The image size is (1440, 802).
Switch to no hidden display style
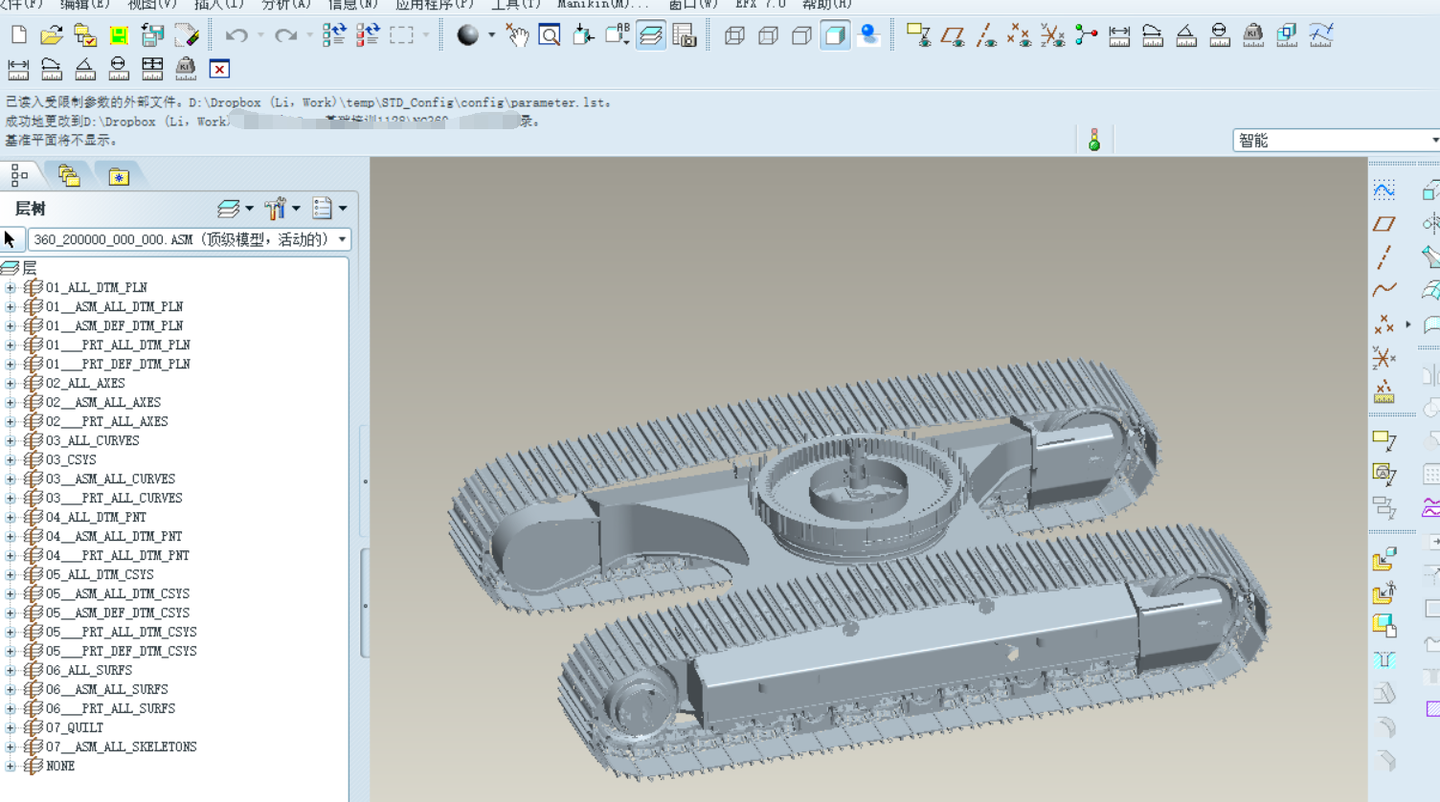coord(801,36)
